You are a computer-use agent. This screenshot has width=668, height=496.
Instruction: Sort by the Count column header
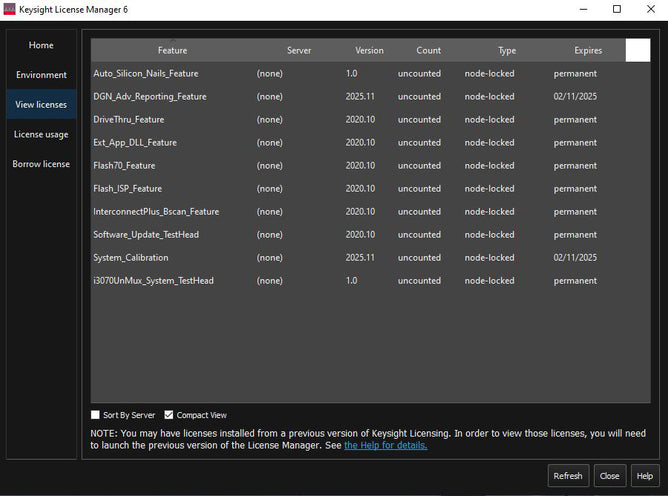(x=429, y=50)
